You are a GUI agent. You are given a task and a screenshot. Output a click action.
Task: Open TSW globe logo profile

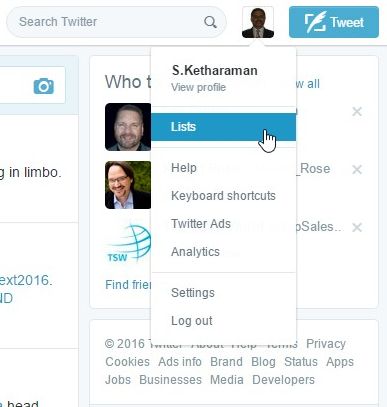click(128, 243)
